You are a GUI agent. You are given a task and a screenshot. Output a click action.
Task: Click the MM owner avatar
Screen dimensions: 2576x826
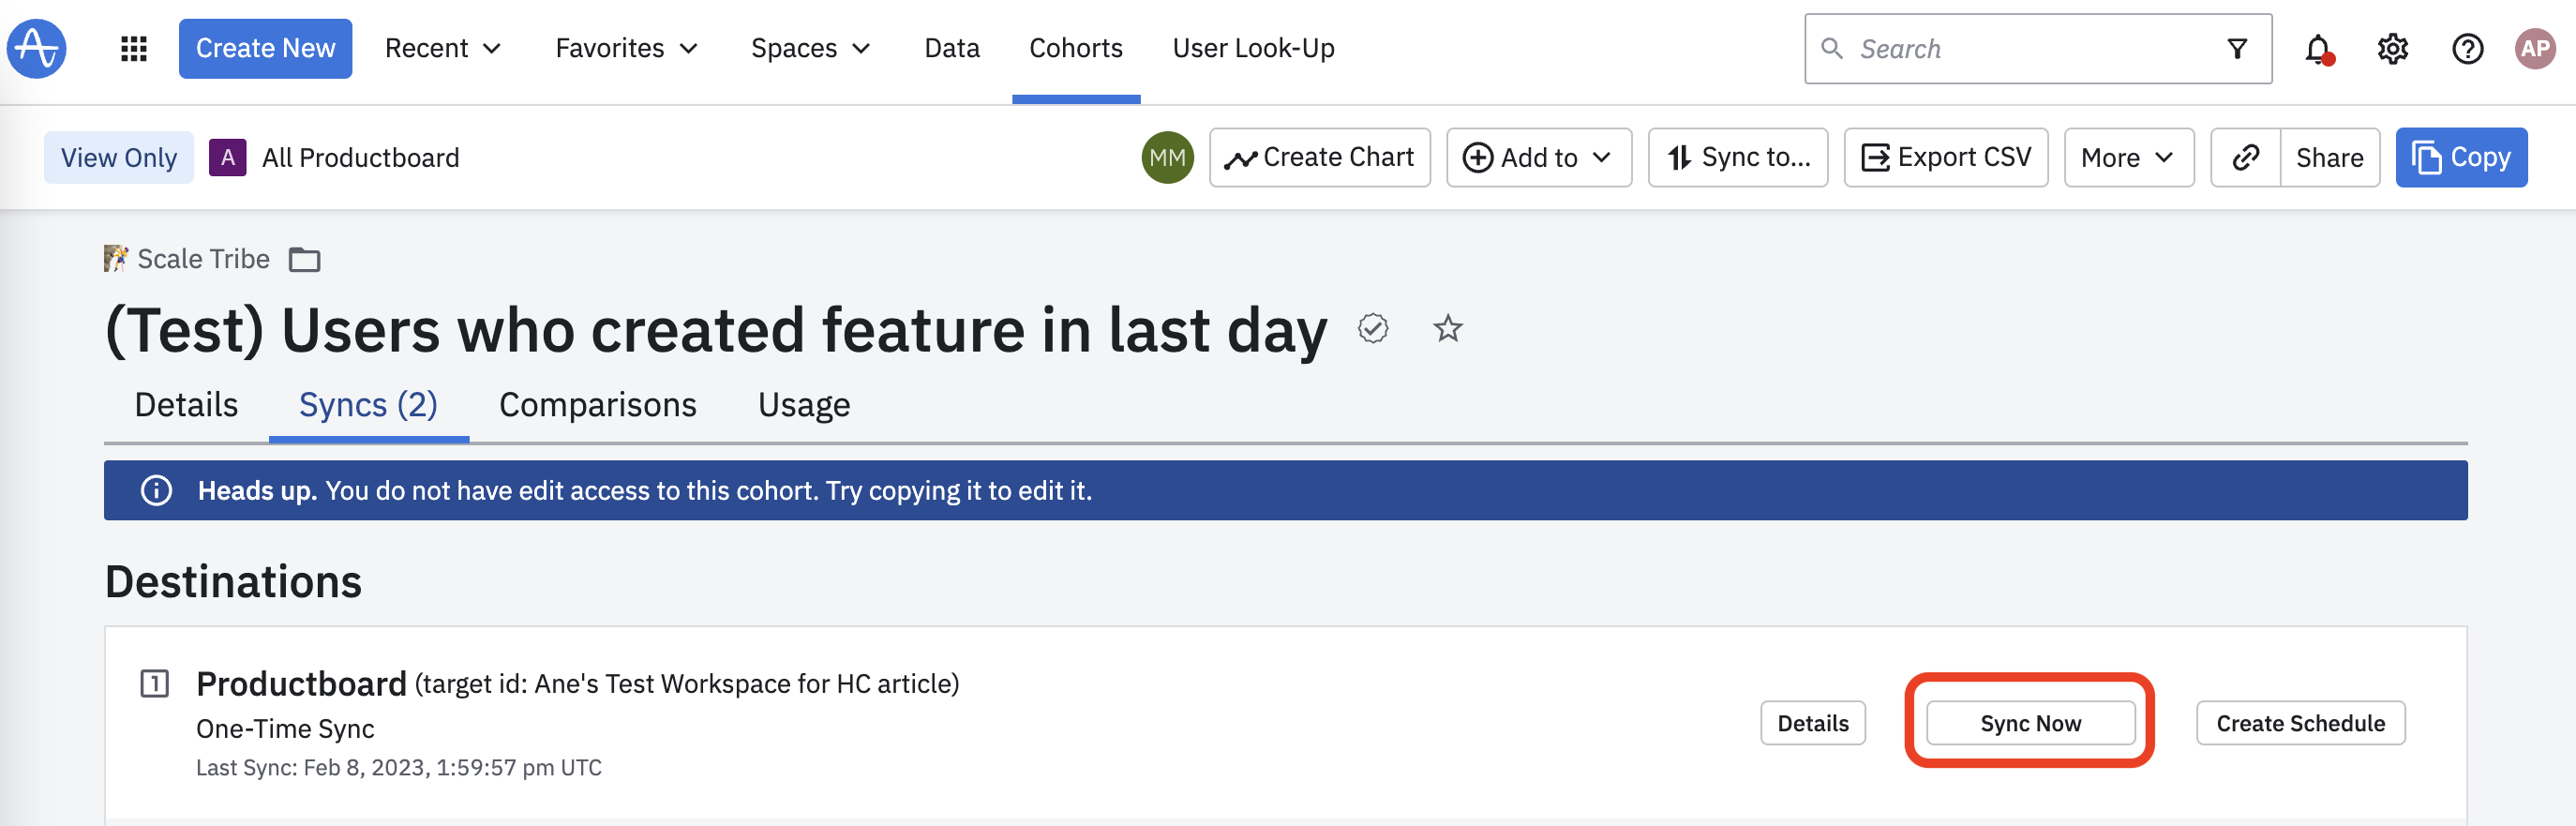pos(1167,157)
